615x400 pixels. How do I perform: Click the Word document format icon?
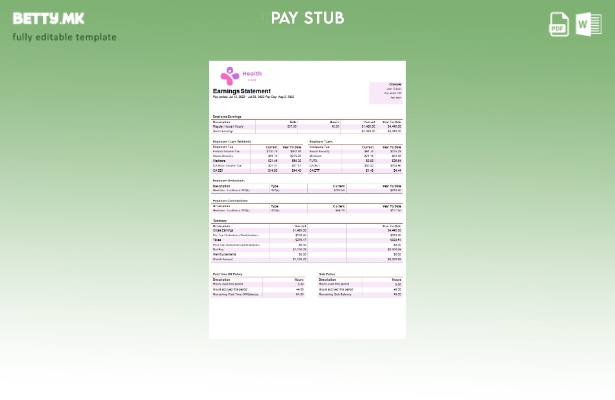(x=588, y=24)
